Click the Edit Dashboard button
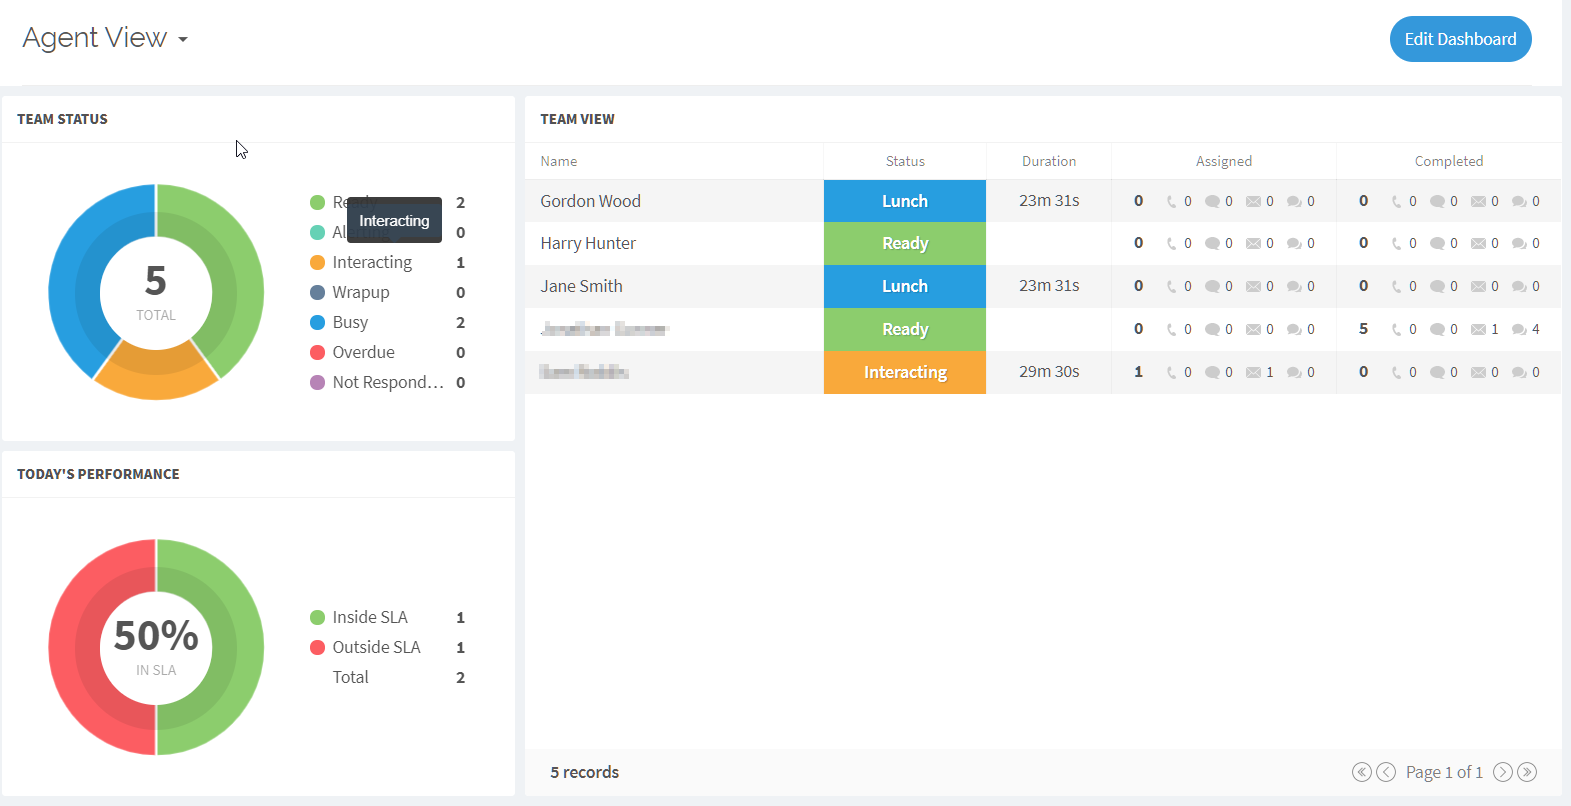This screenshot has height=806, width=1571. 1460,39
